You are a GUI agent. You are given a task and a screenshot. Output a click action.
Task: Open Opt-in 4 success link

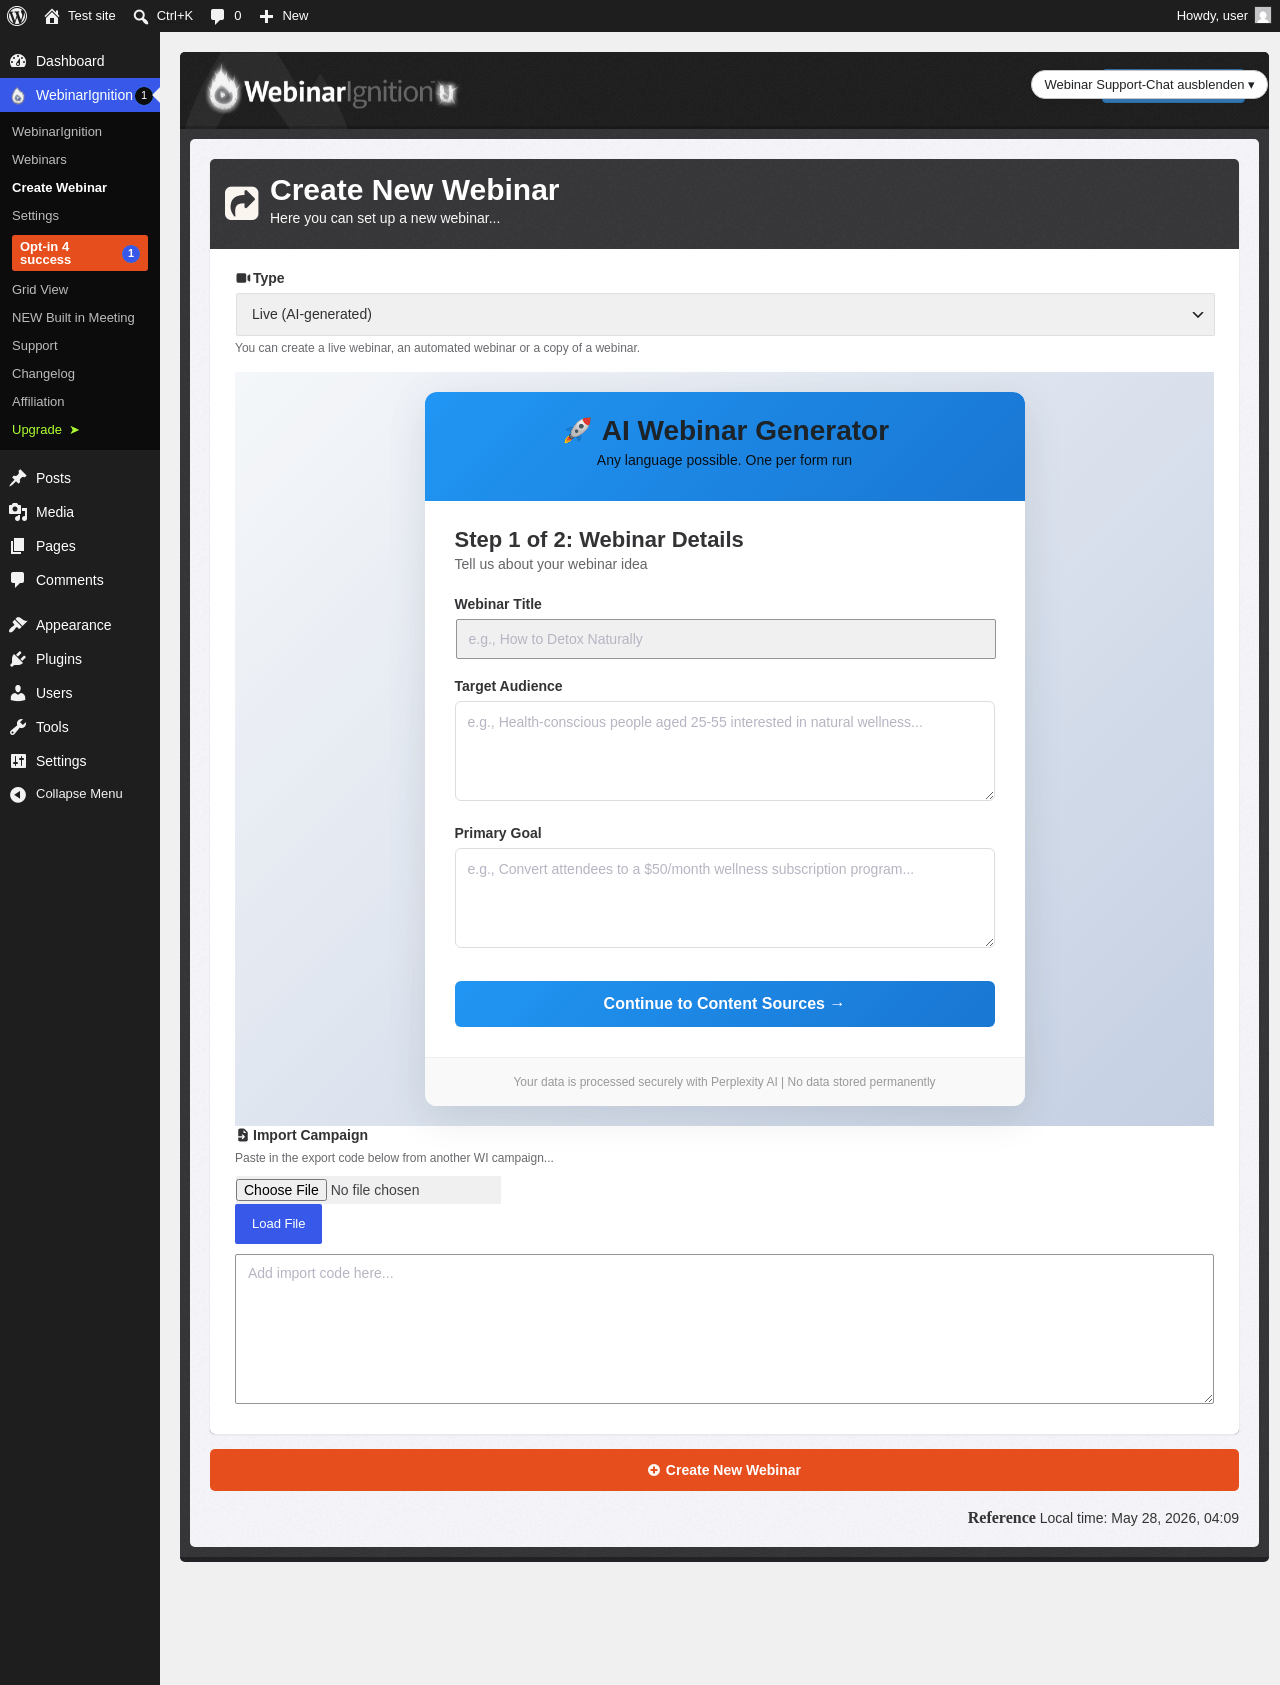(80, 253)
